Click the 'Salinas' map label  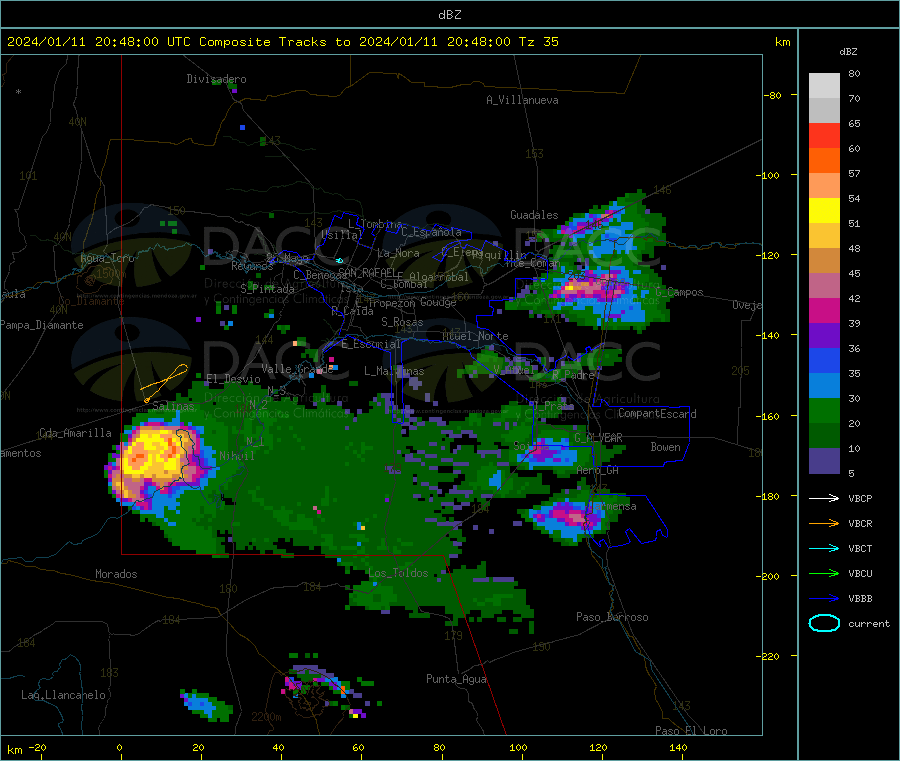pos(173,406)
